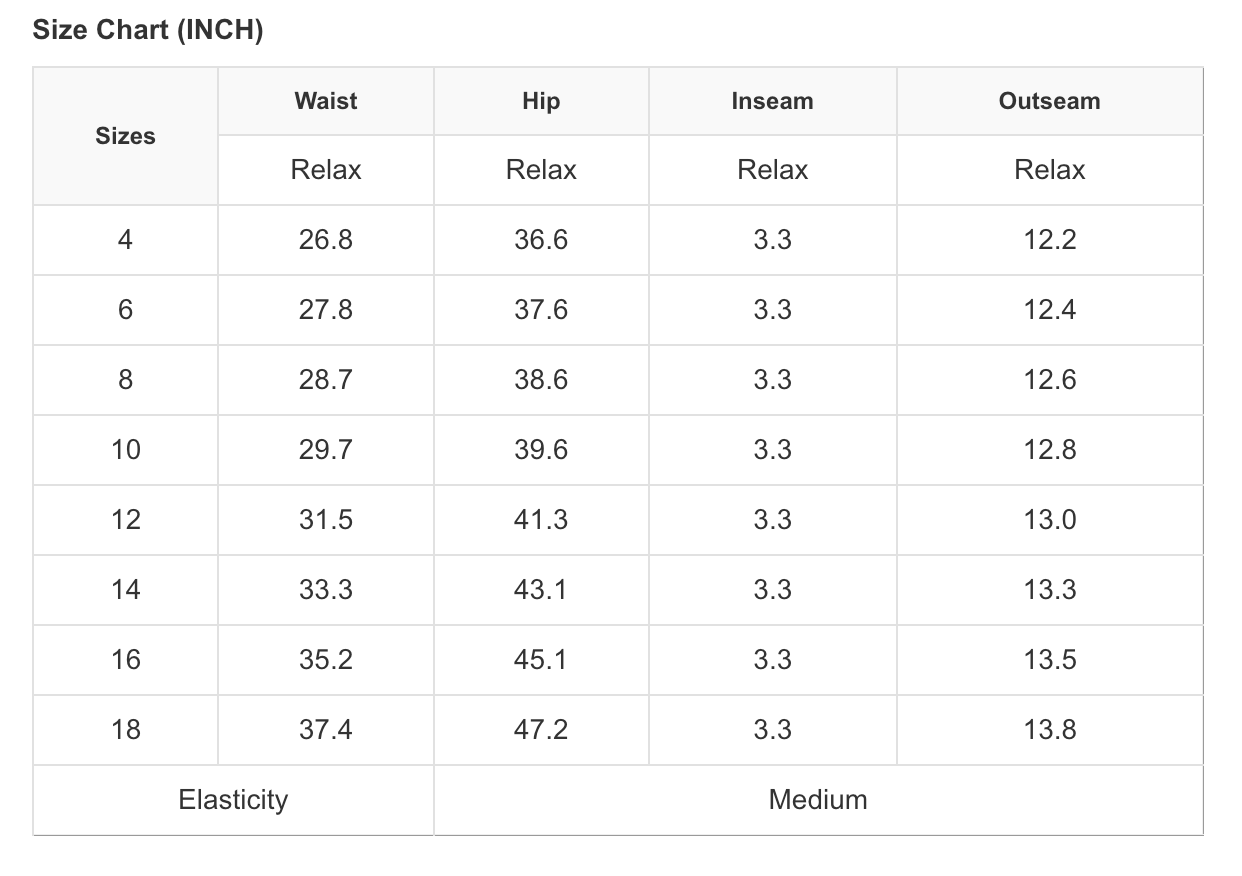1242x876 pixels.
Task: Click the size 18 row label
Action: point(125,730)
